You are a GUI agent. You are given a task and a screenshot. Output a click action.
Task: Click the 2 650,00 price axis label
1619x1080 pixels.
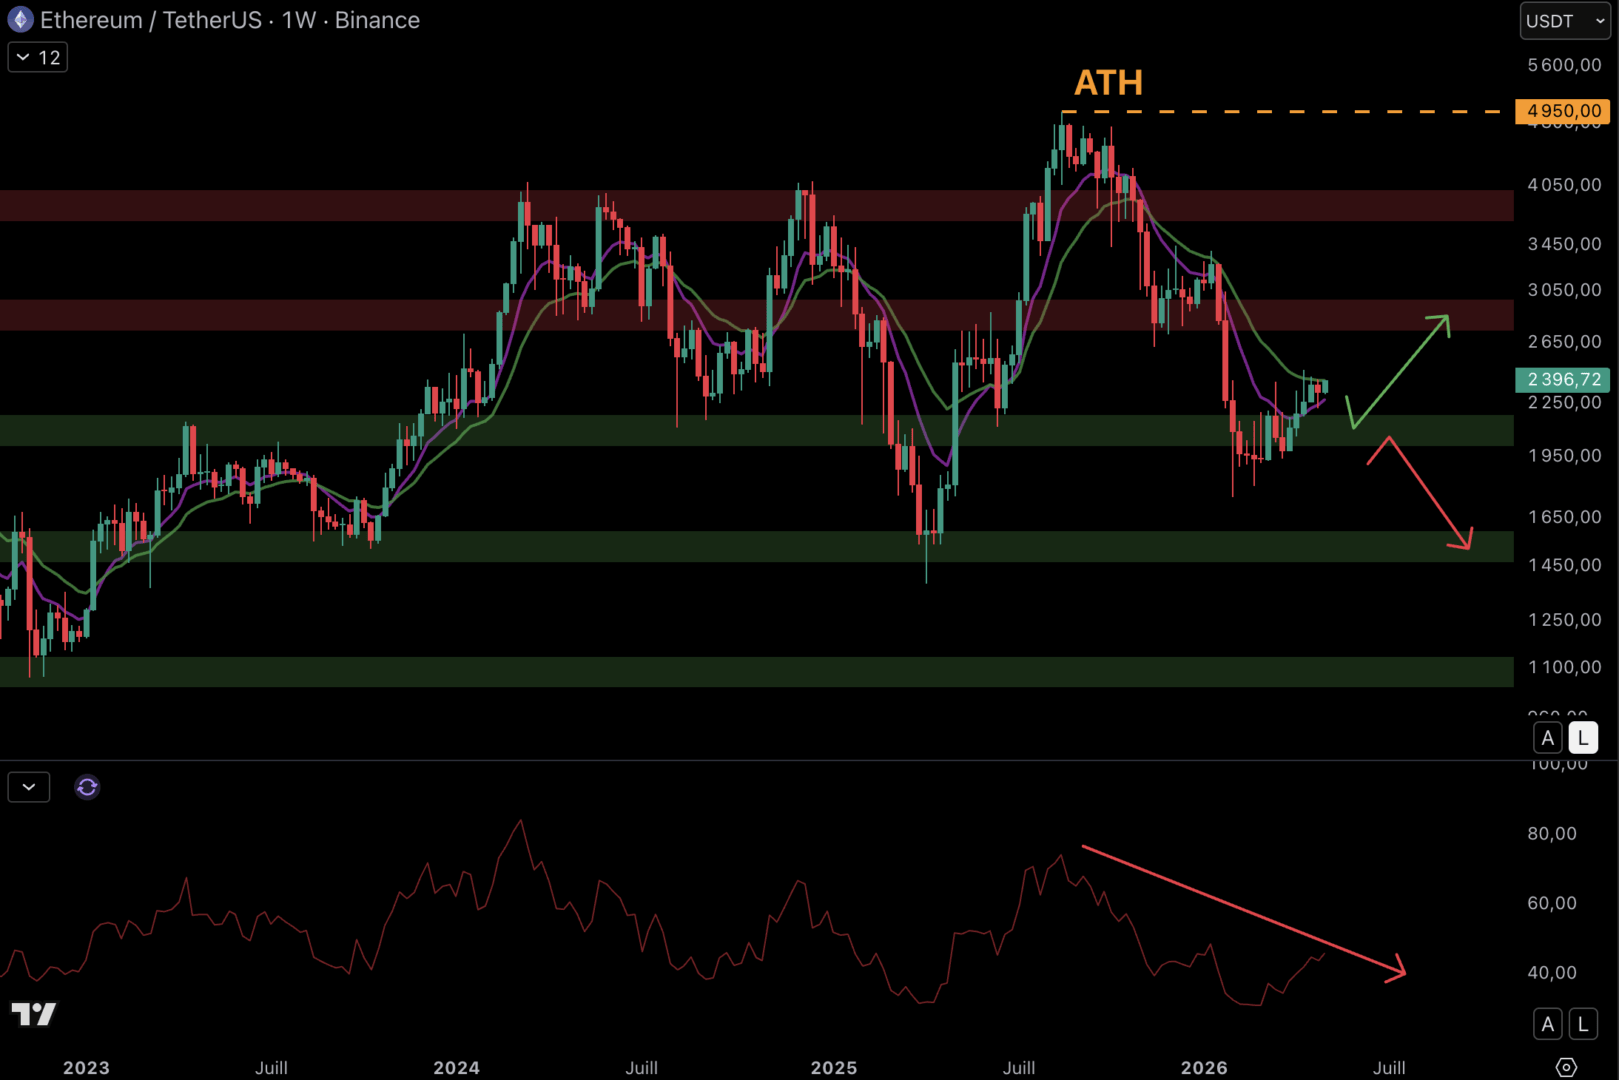click(x=1564, y=342)
